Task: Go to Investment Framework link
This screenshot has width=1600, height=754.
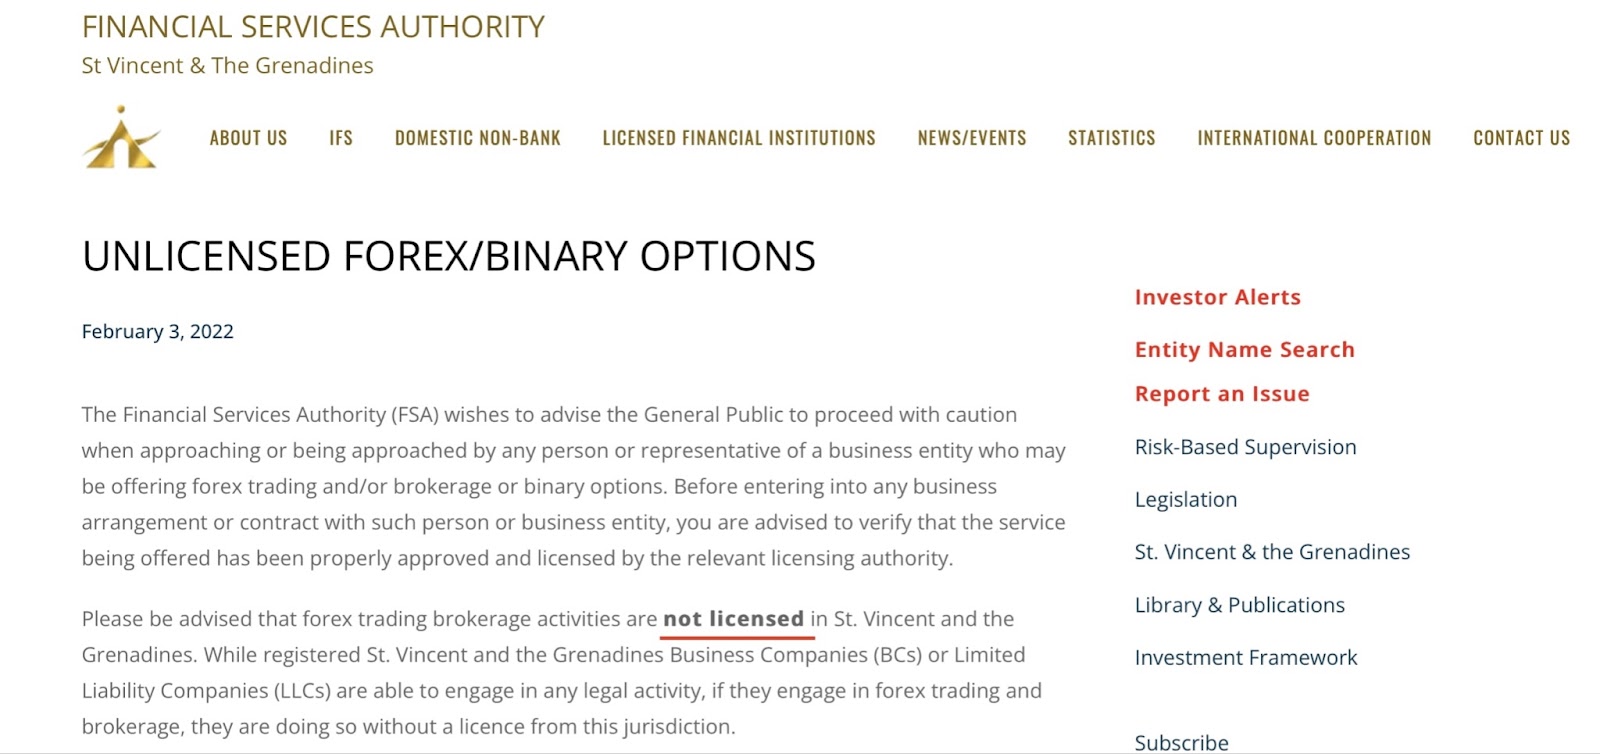Action: click(x=1246, y=658)
